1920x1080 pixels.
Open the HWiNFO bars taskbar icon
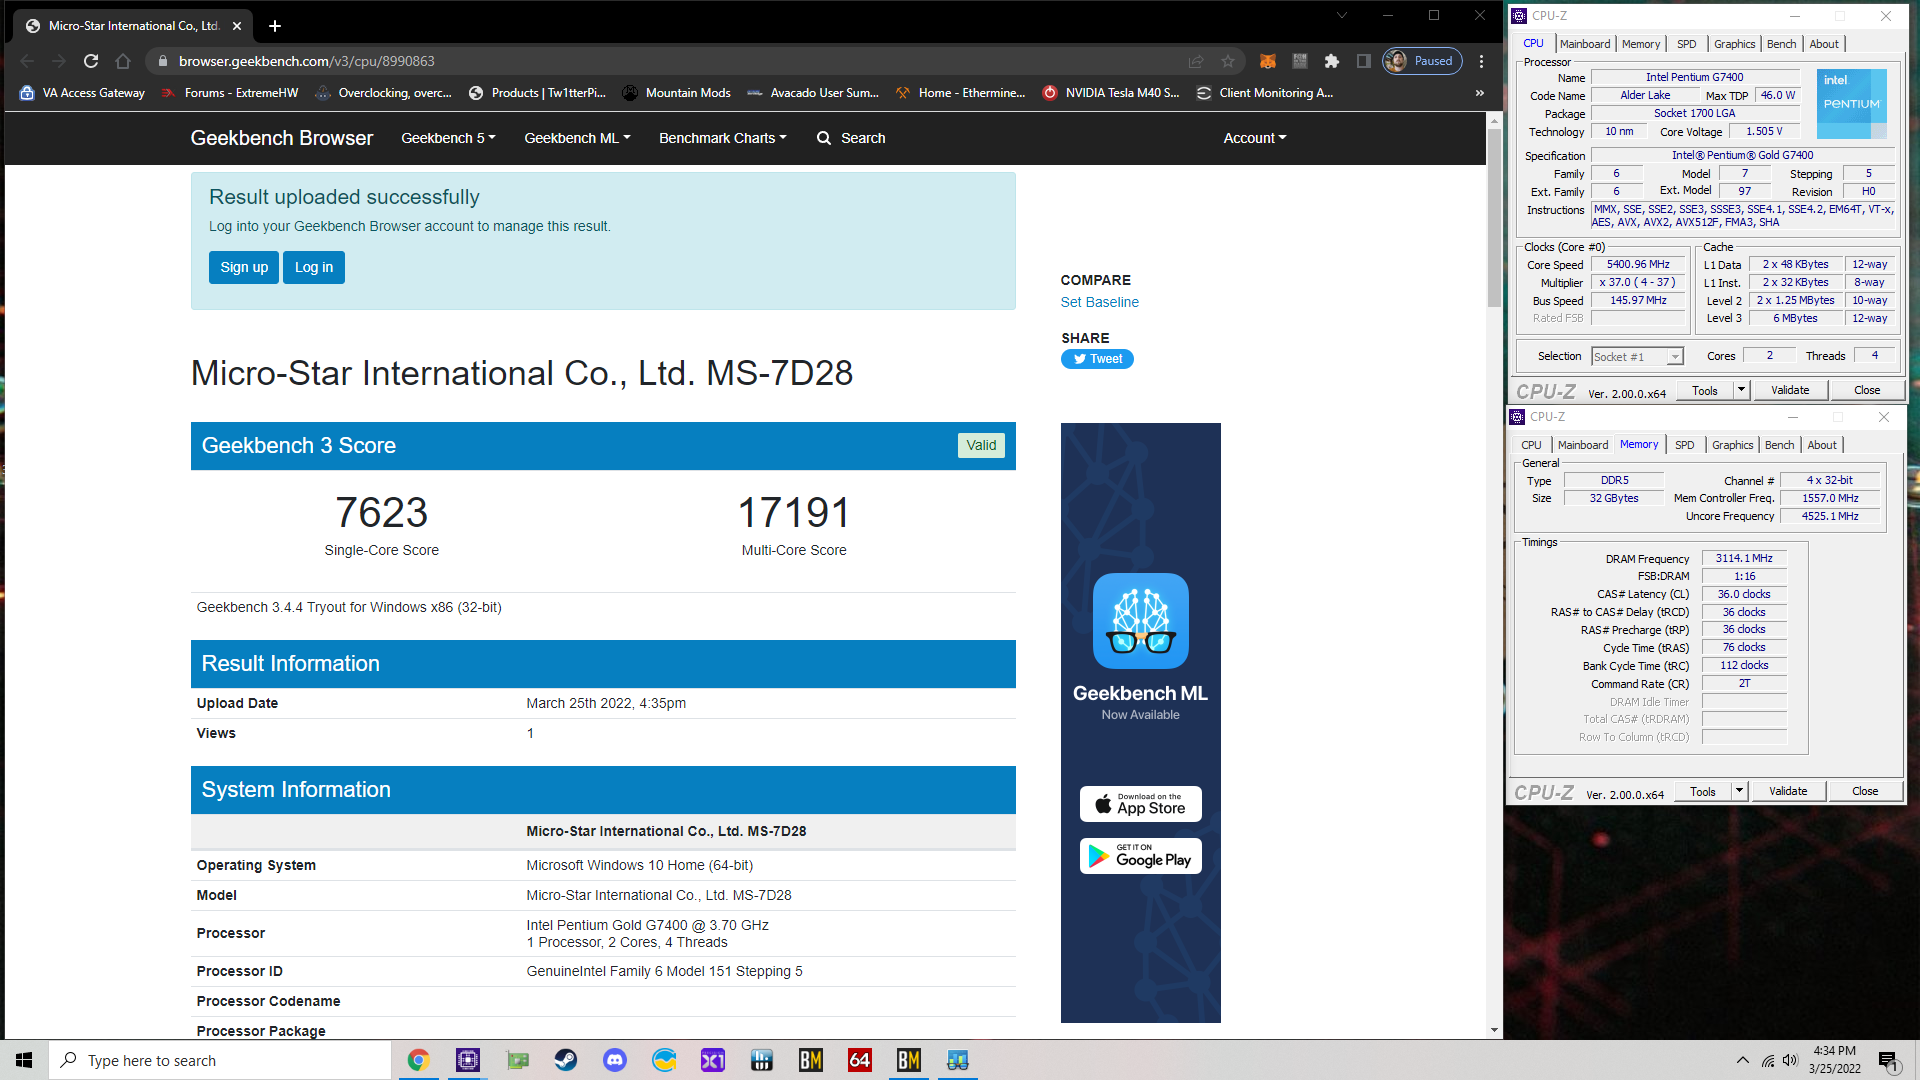(762, 1060)
